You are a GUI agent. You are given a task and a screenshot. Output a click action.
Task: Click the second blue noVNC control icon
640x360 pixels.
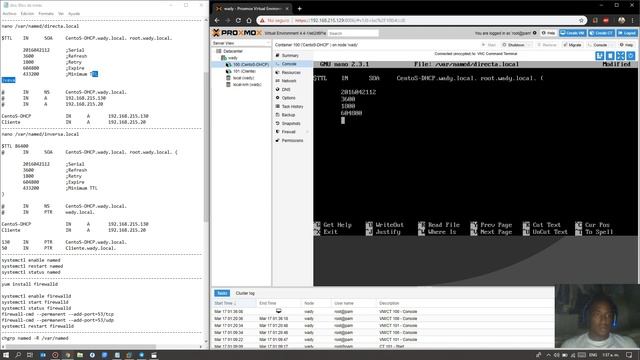[610, 56]
